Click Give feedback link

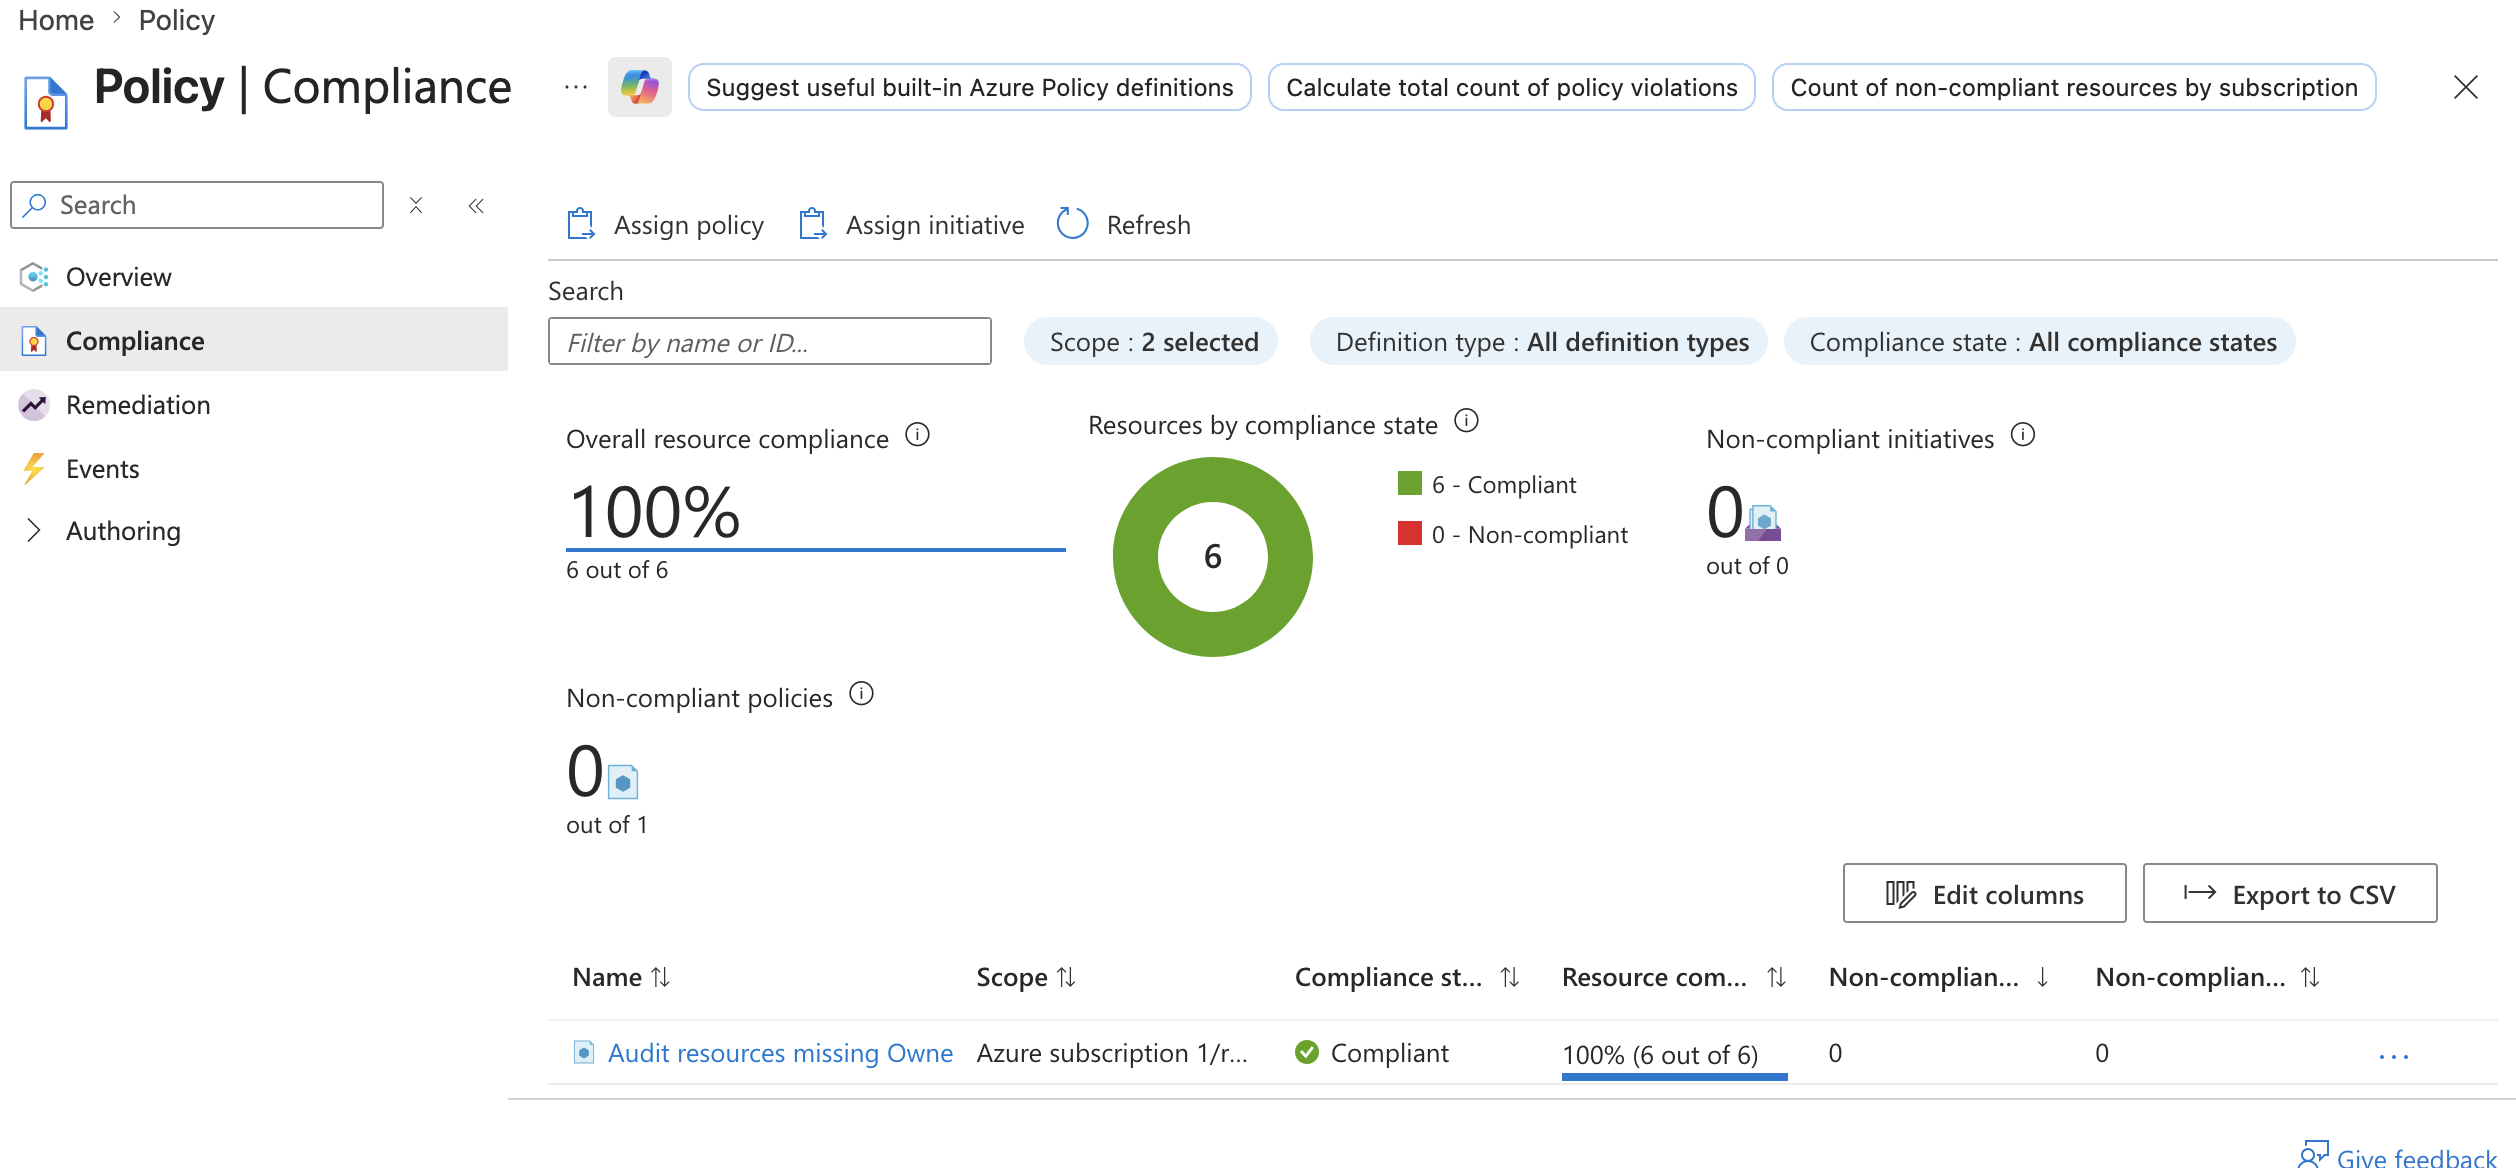tap(2416, 1157)
